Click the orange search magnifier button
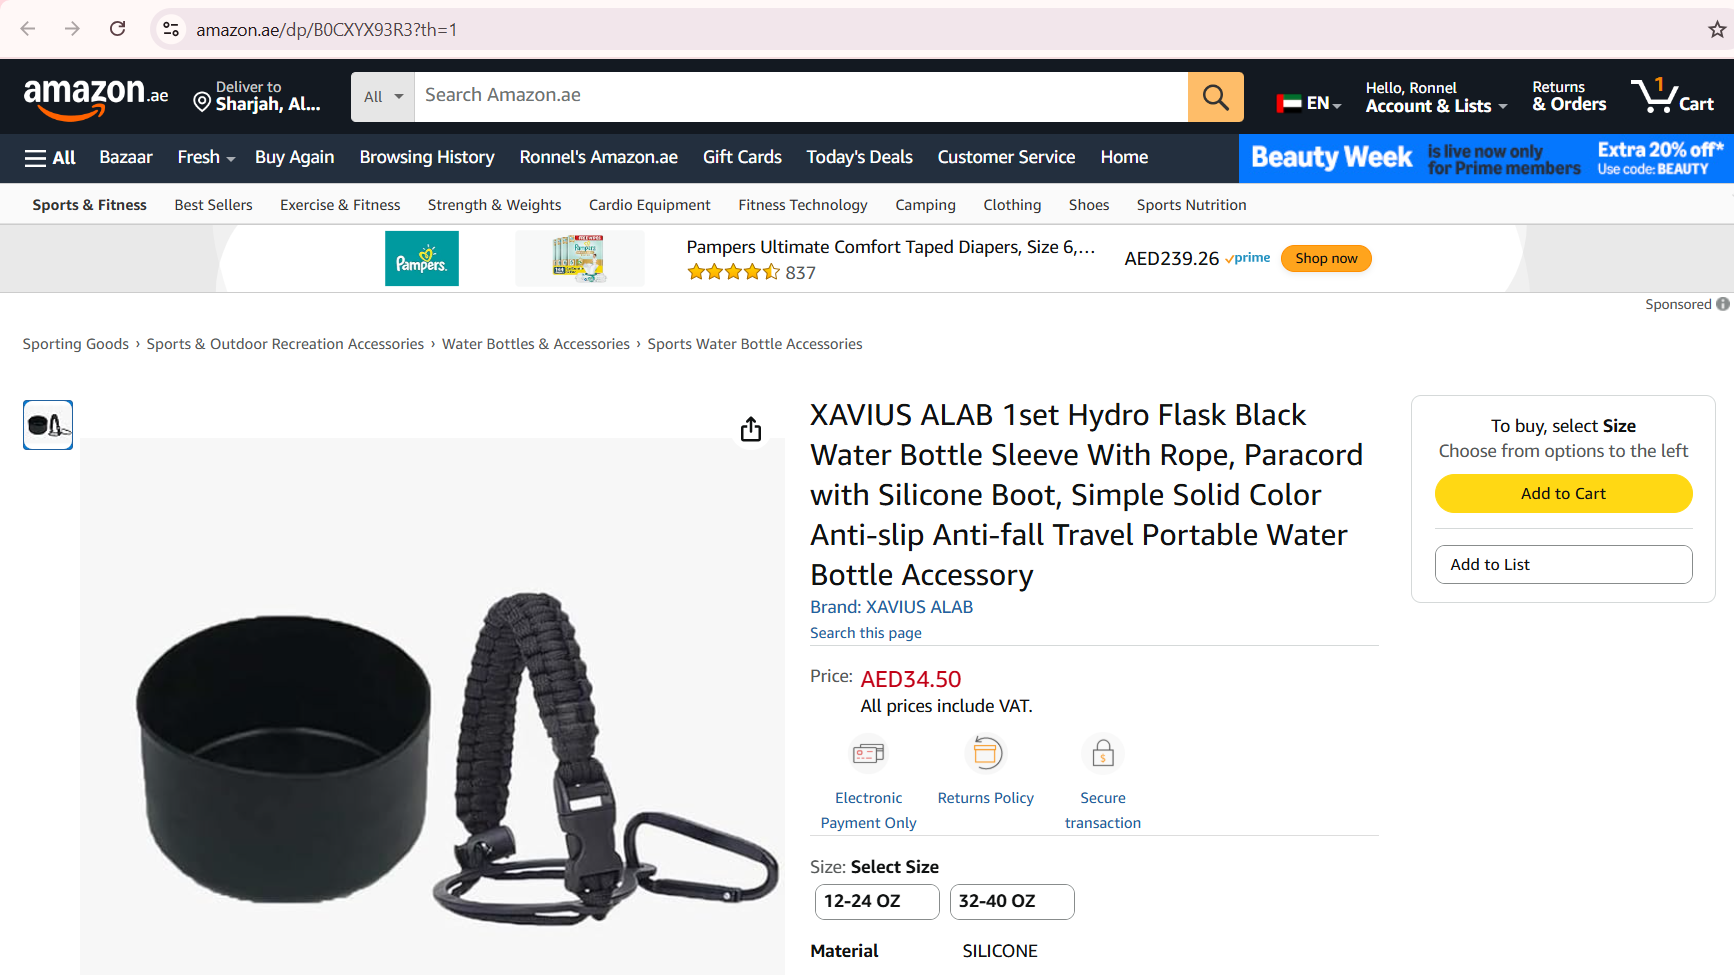Screen dimensions: 1734x975 [1215, 97]
